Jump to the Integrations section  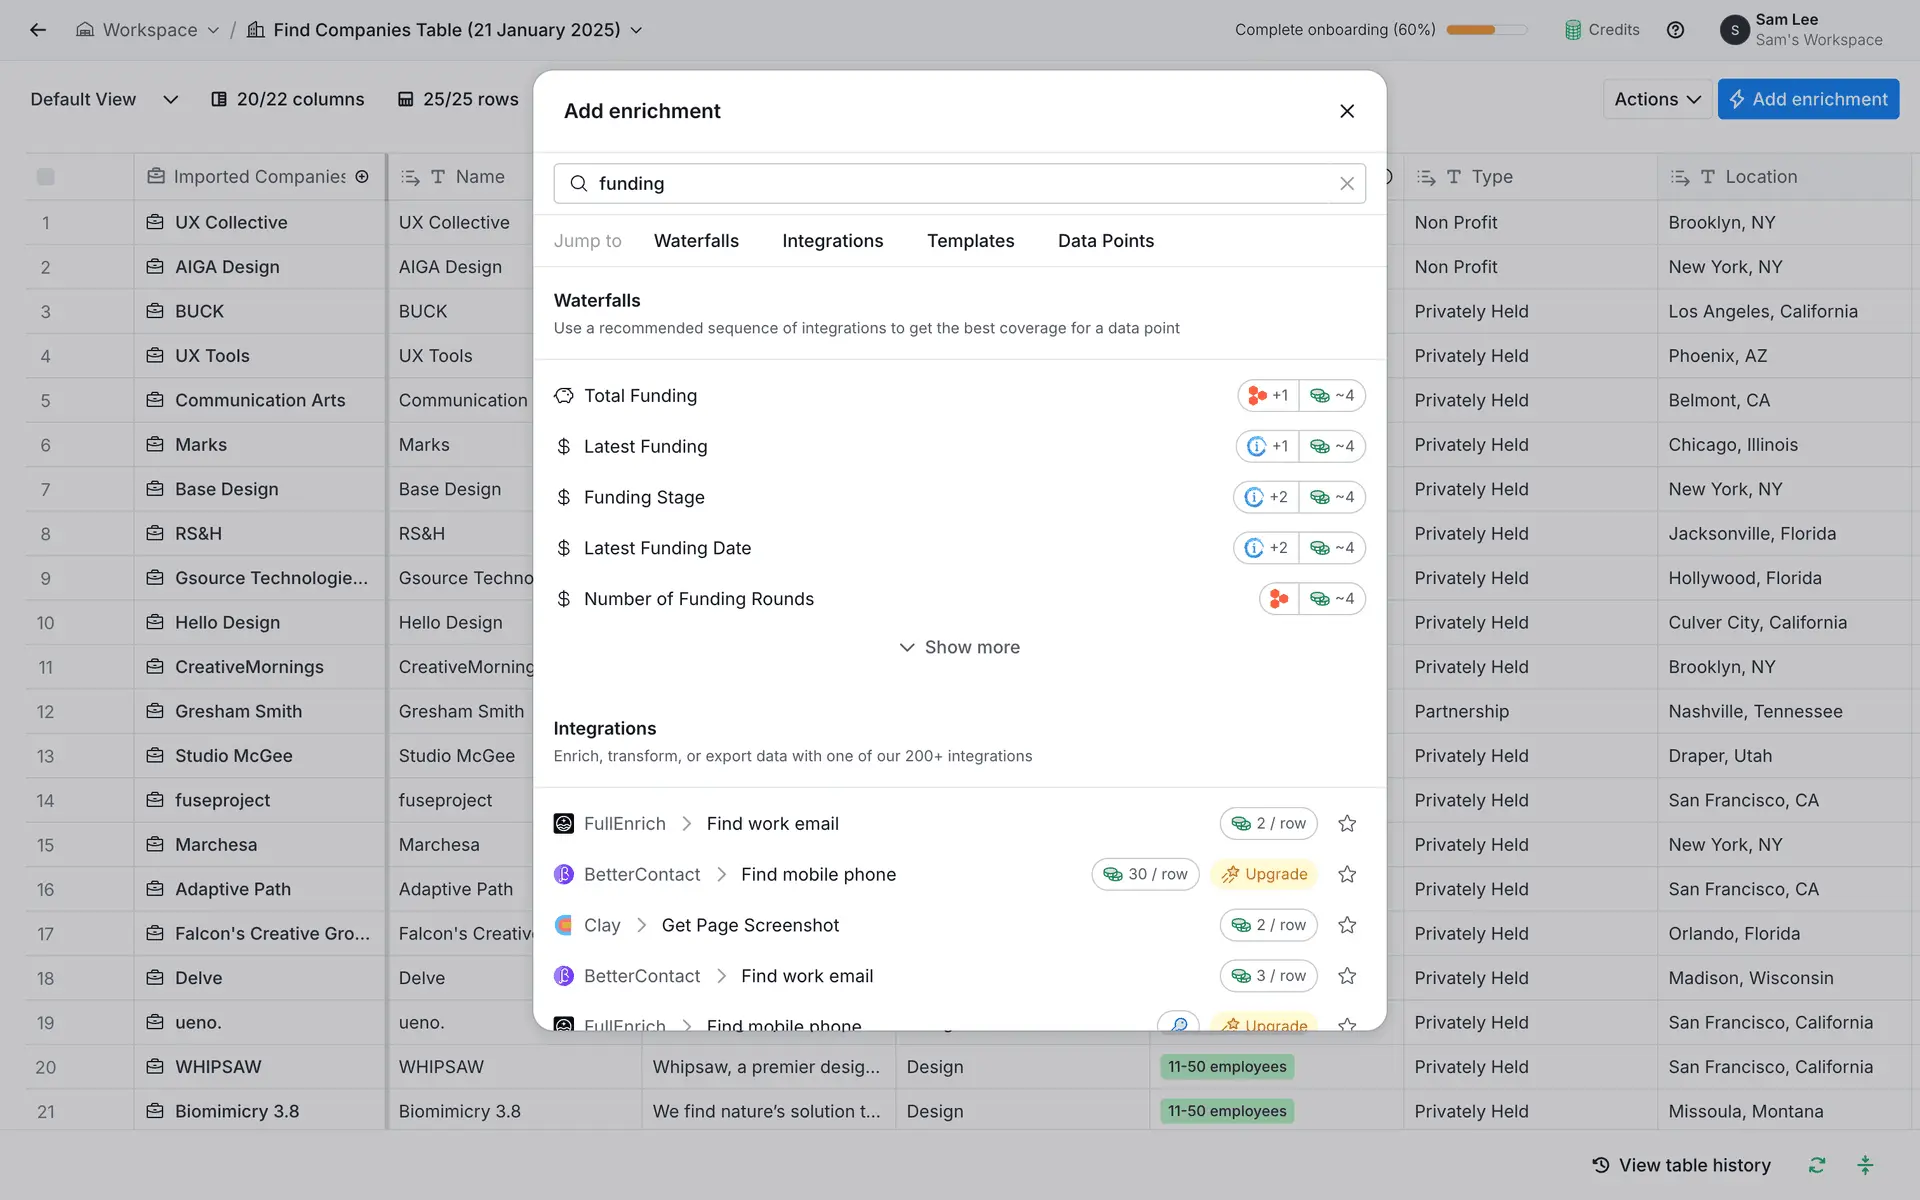click(x=832, y=241)
